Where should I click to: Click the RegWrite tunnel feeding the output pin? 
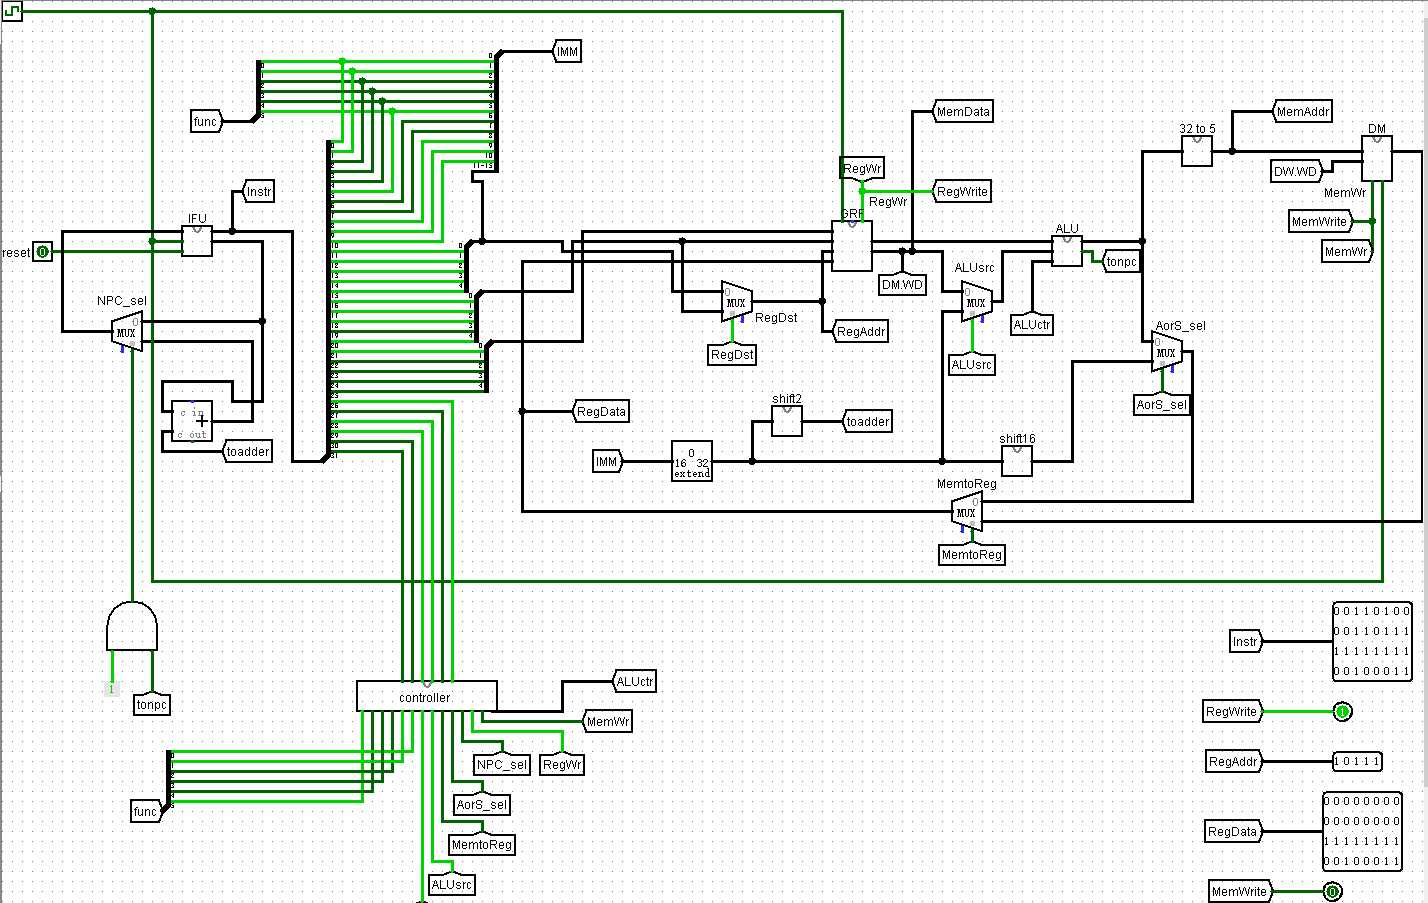(1232, 712)
